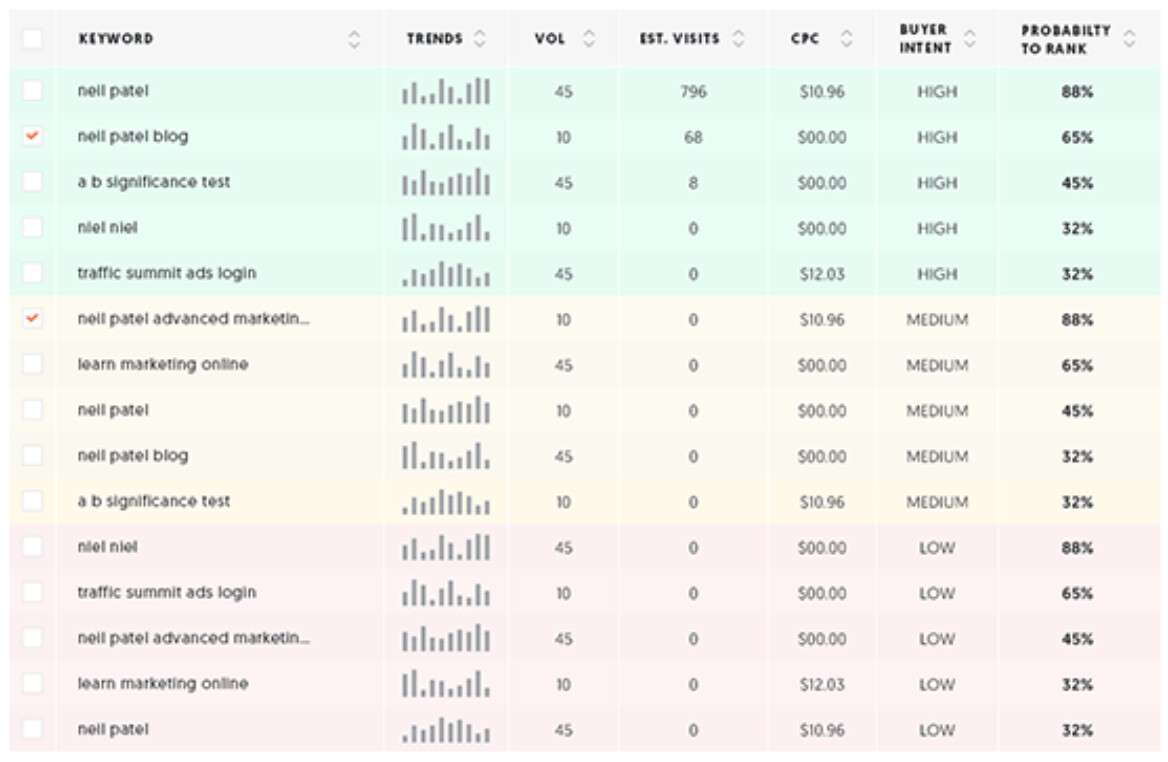Select the MEDIUM intent 'neil patel' row checkbox
Screen dimensions: 1168x762
33,410
